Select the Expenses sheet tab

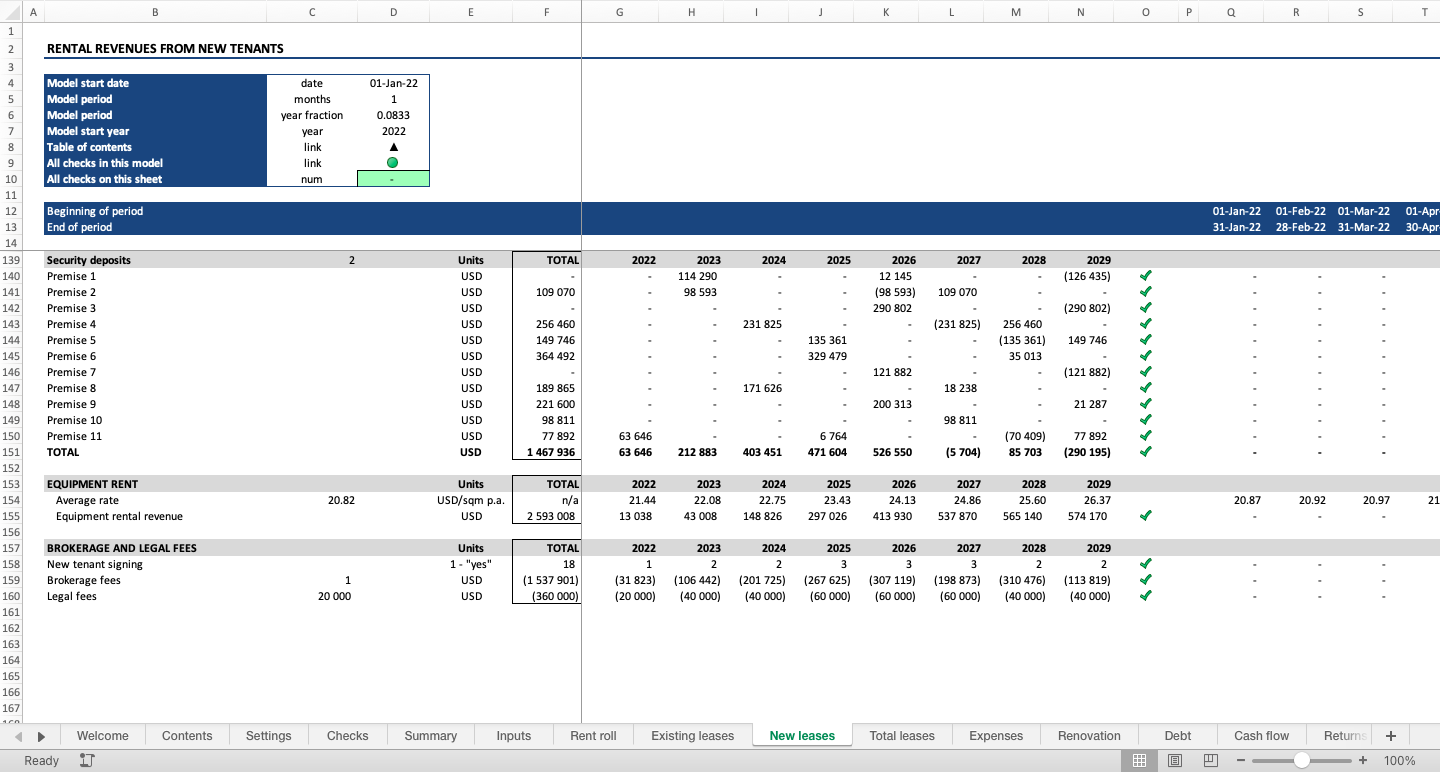coord(995,735)
